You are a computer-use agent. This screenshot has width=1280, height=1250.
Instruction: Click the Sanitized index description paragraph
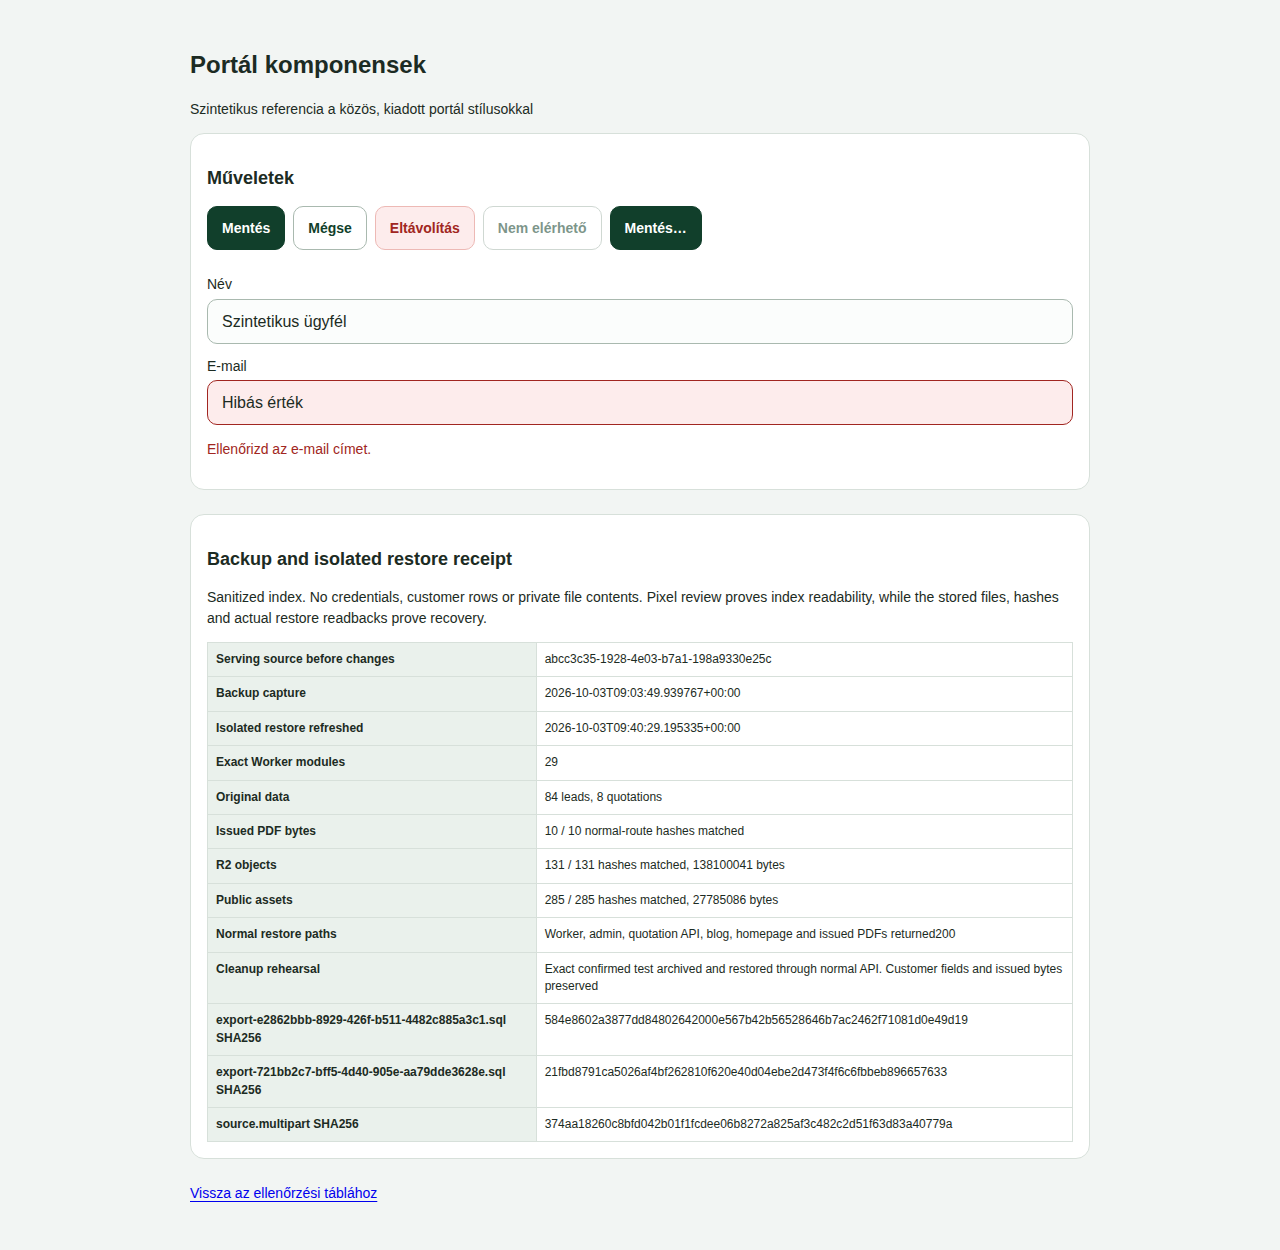coord(633,608)
